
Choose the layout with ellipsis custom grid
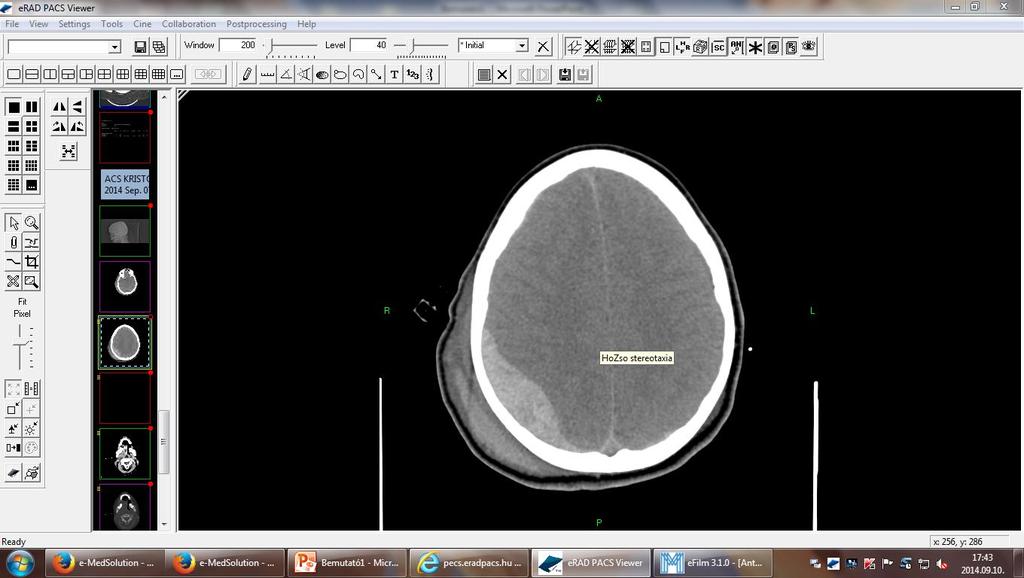[176, 74]
